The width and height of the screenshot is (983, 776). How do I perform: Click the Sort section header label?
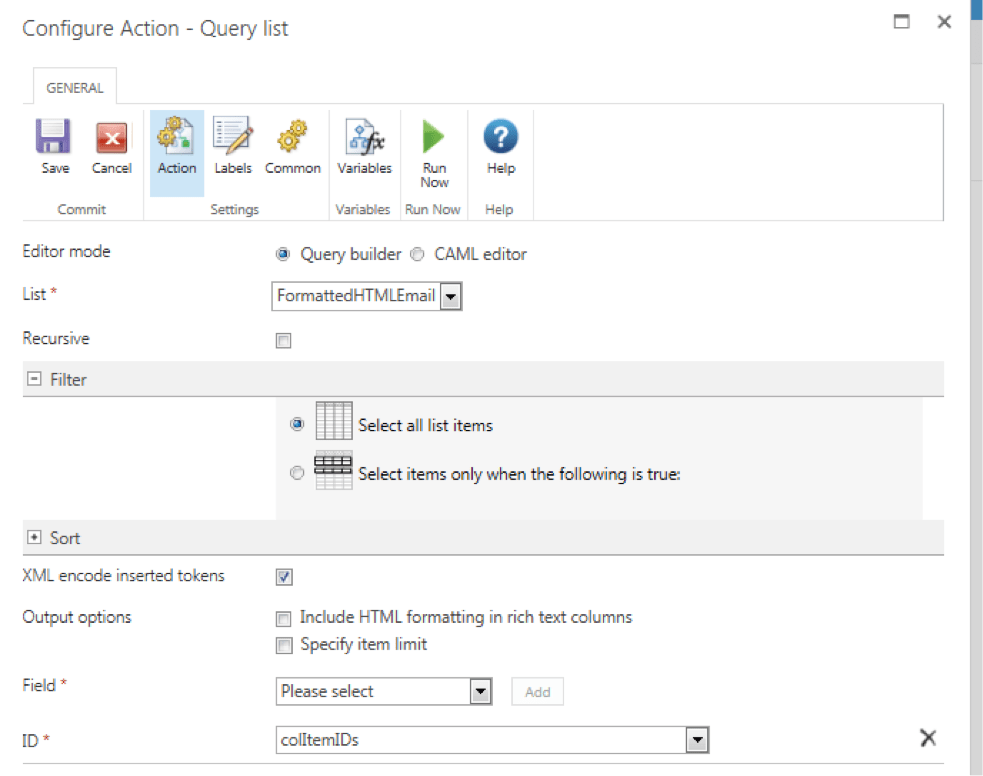[x=65, y=538]
